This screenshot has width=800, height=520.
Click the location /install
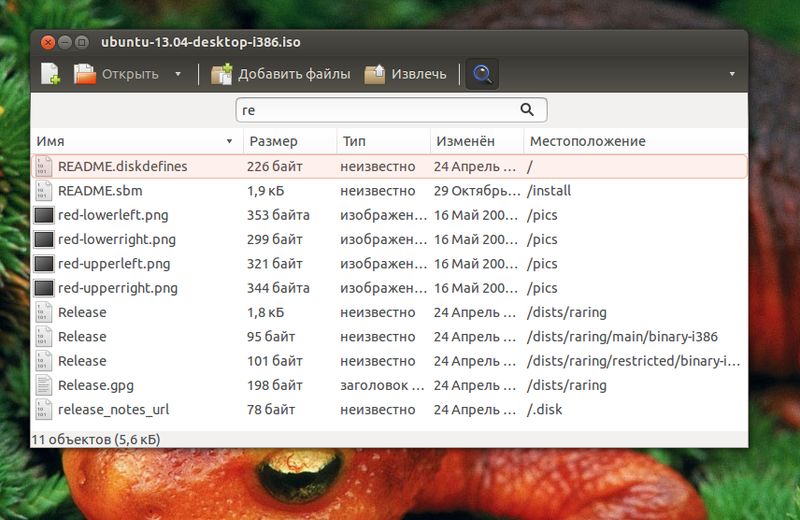(549, 191)
